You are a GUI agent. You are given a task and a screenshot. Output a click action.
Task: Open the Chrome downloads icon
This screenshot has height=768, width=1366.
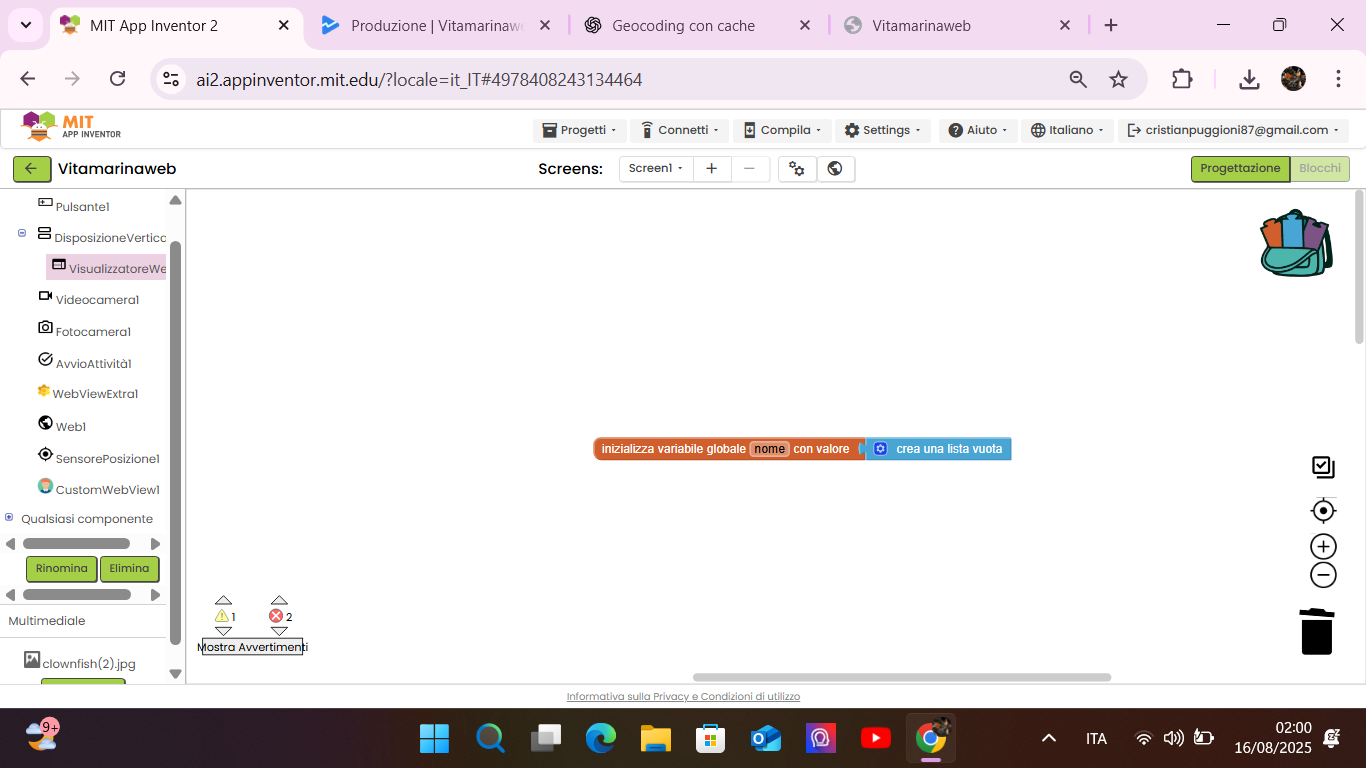coord(1249,79)
